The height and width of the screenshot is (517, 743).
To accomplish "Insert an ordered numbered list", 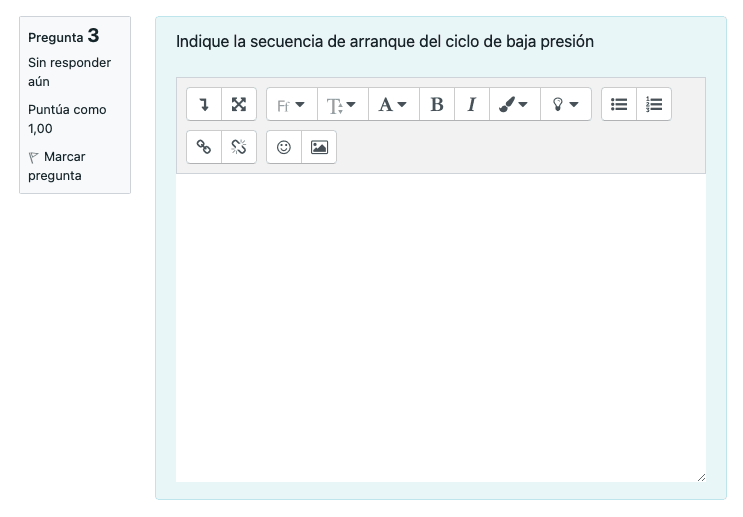I will coord(654,104).
